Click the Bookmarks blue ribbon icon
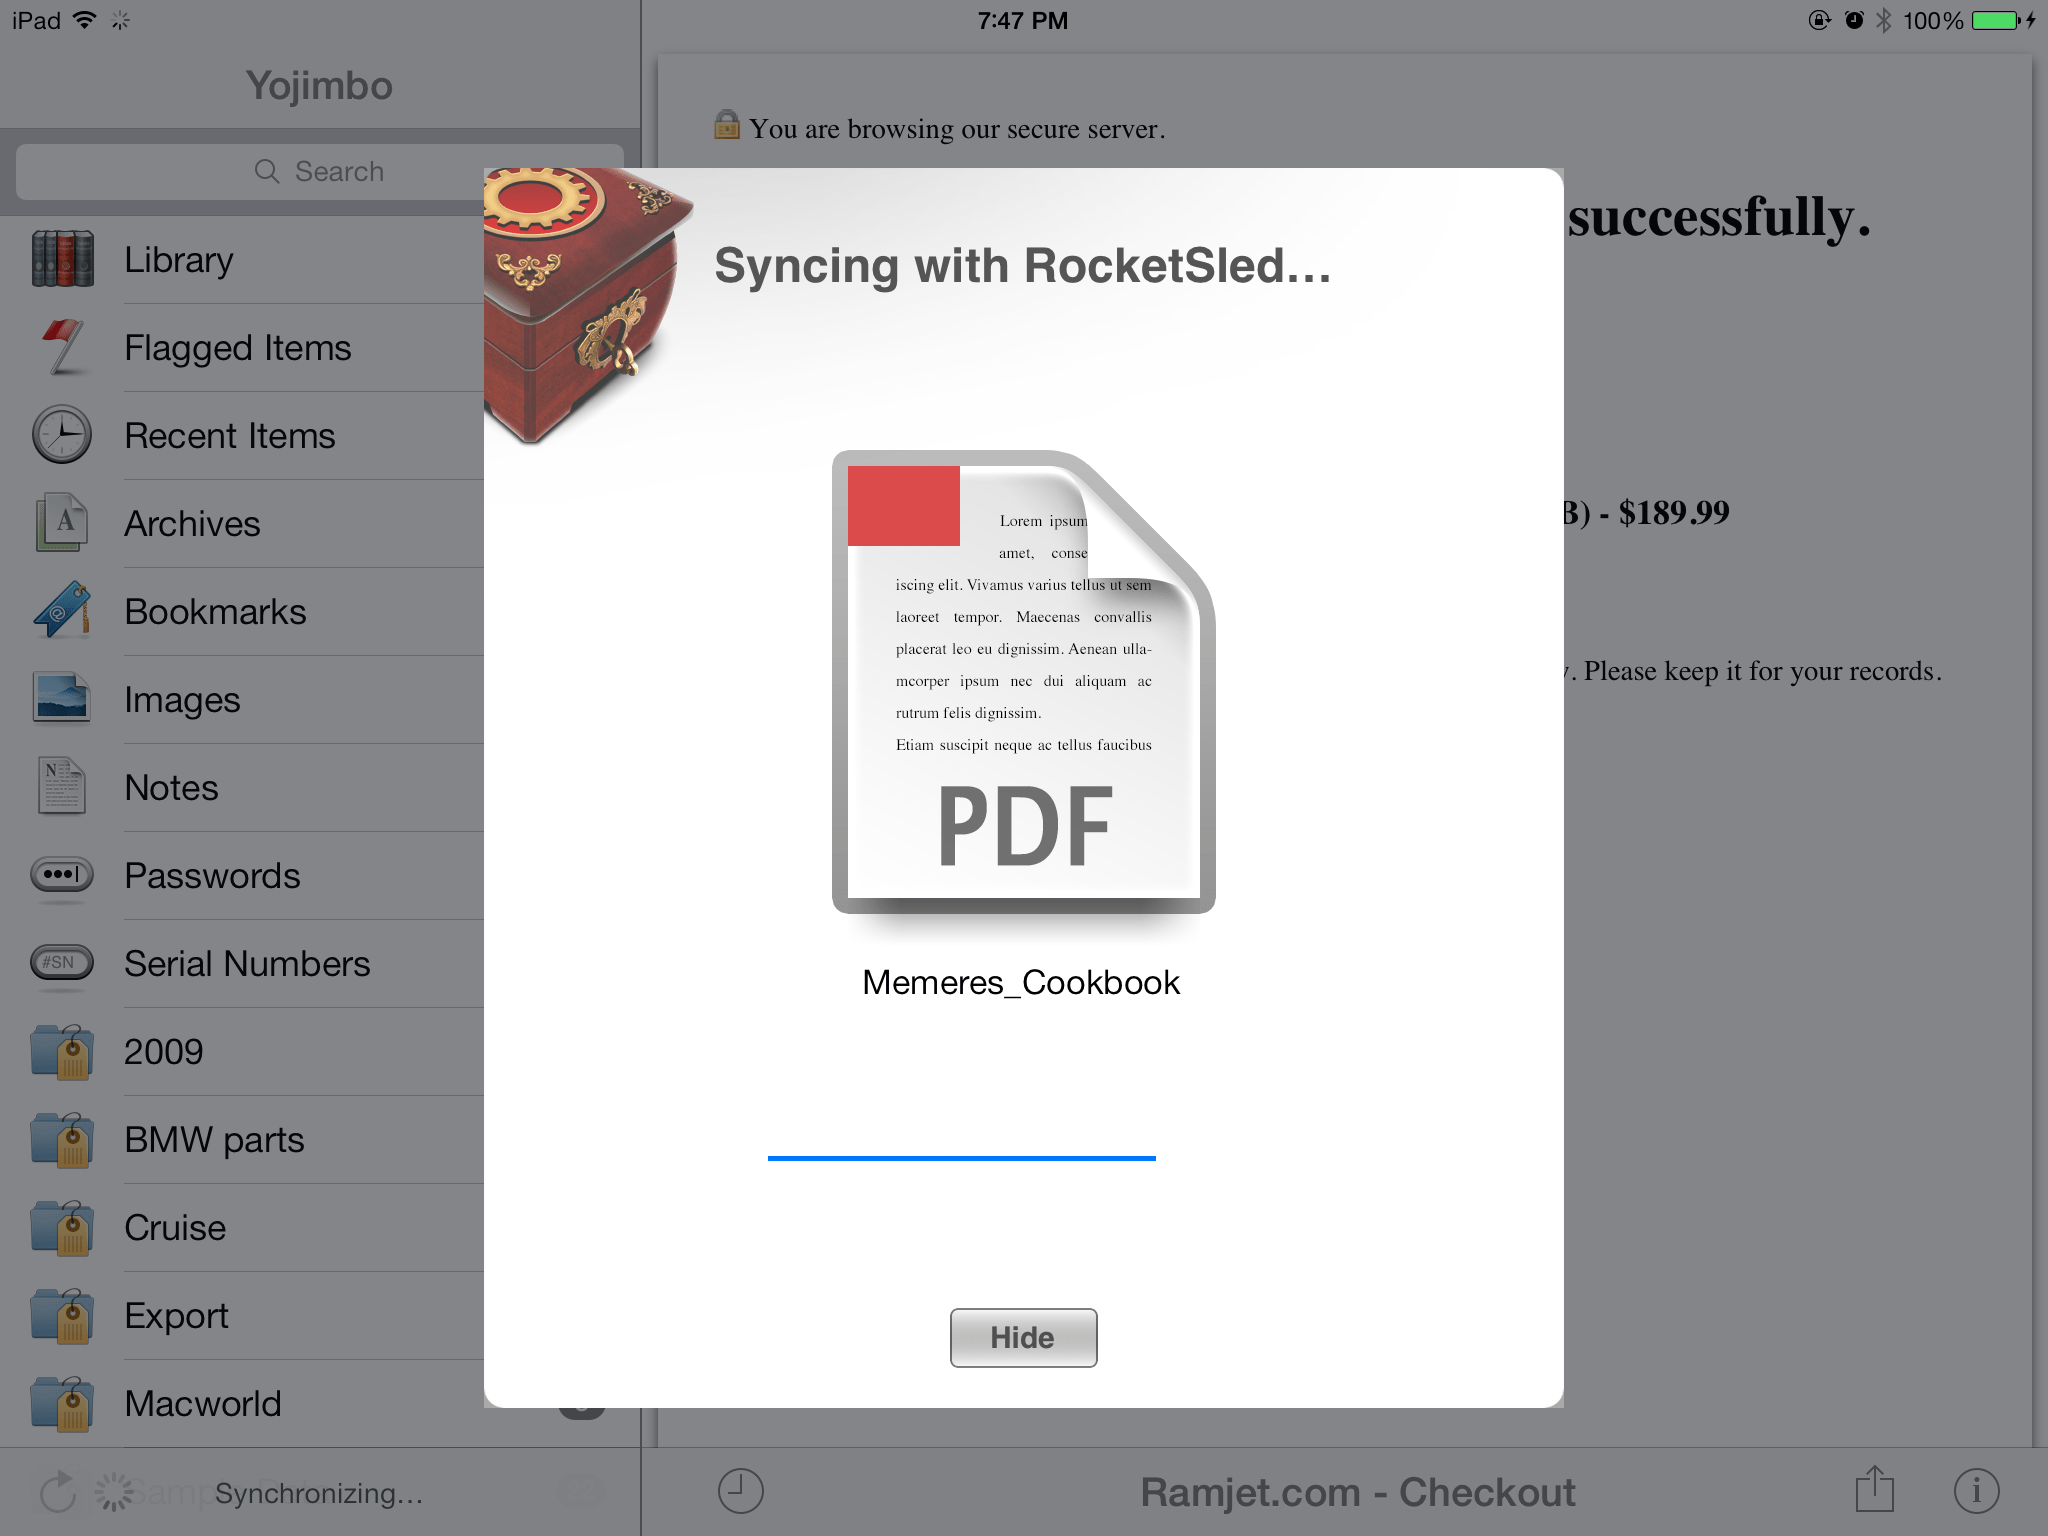Screen dimensions: 2048x1536 click(62, 611)
